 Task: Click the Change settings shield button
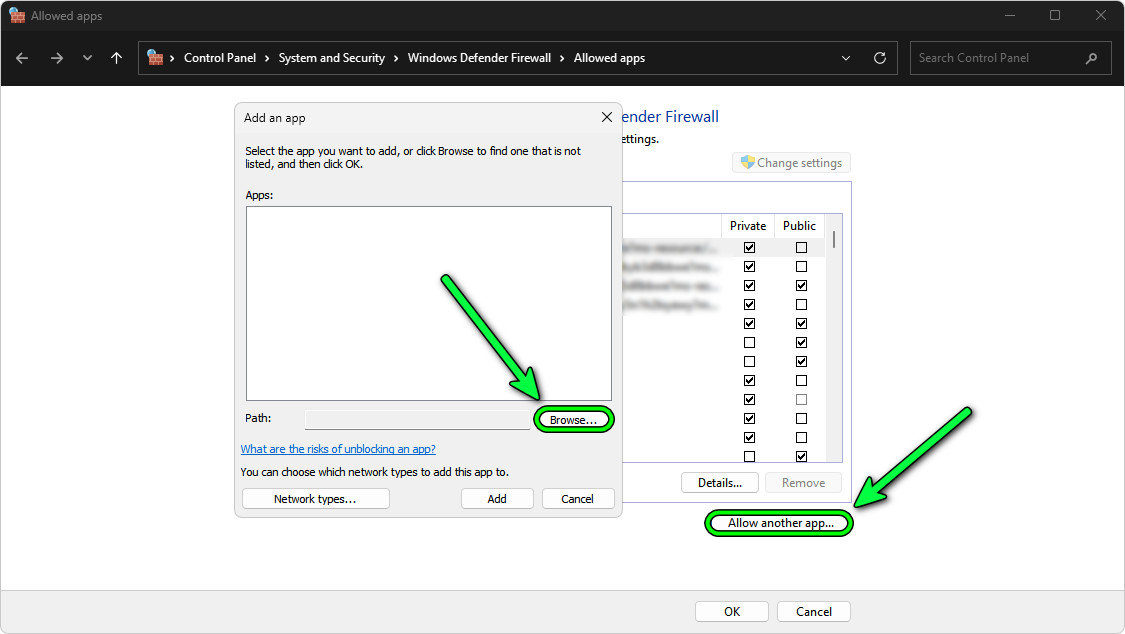pos(791,163)
